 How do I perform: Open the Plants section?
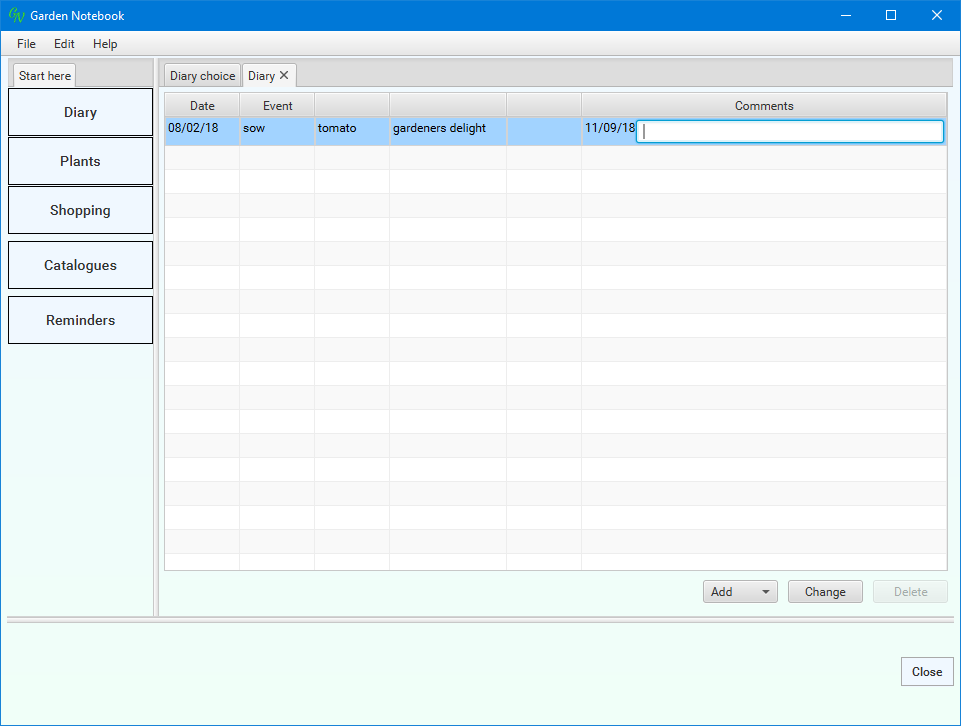(x=80, y=161)
